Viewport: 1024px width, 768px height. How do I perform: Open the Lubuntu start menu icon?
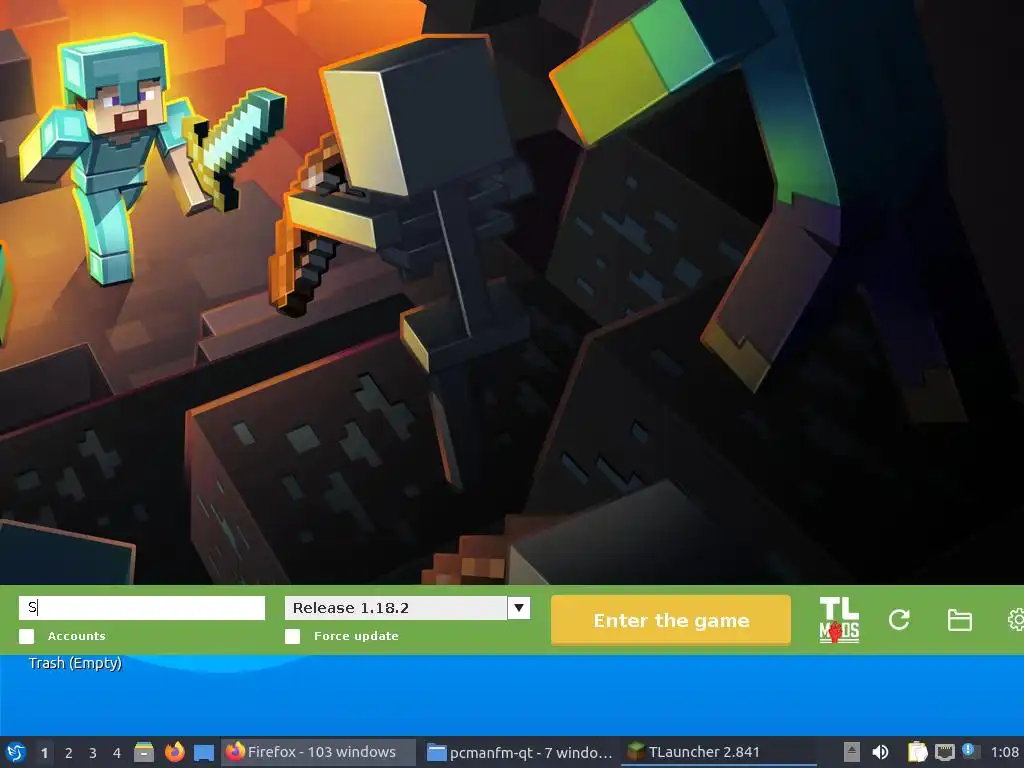[x=16, y=753]
